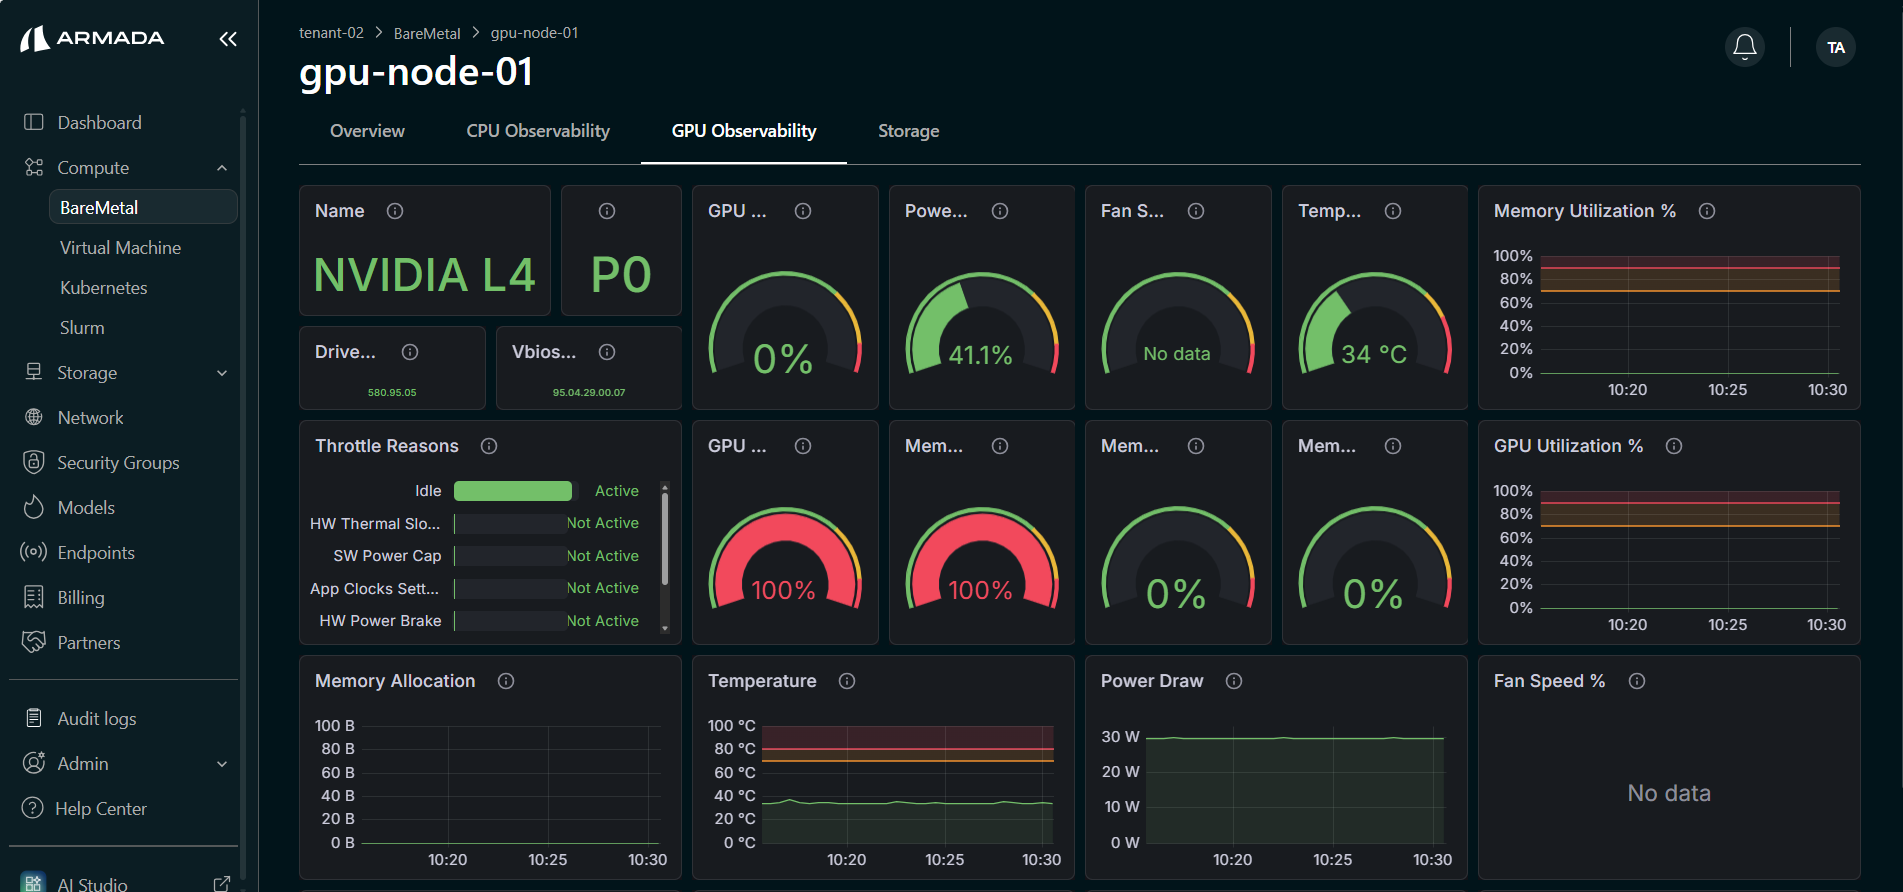Open Slurm in sidebar
This screenshot has height=892, width=1903.
pyautogui.click(x=82, y=327)
